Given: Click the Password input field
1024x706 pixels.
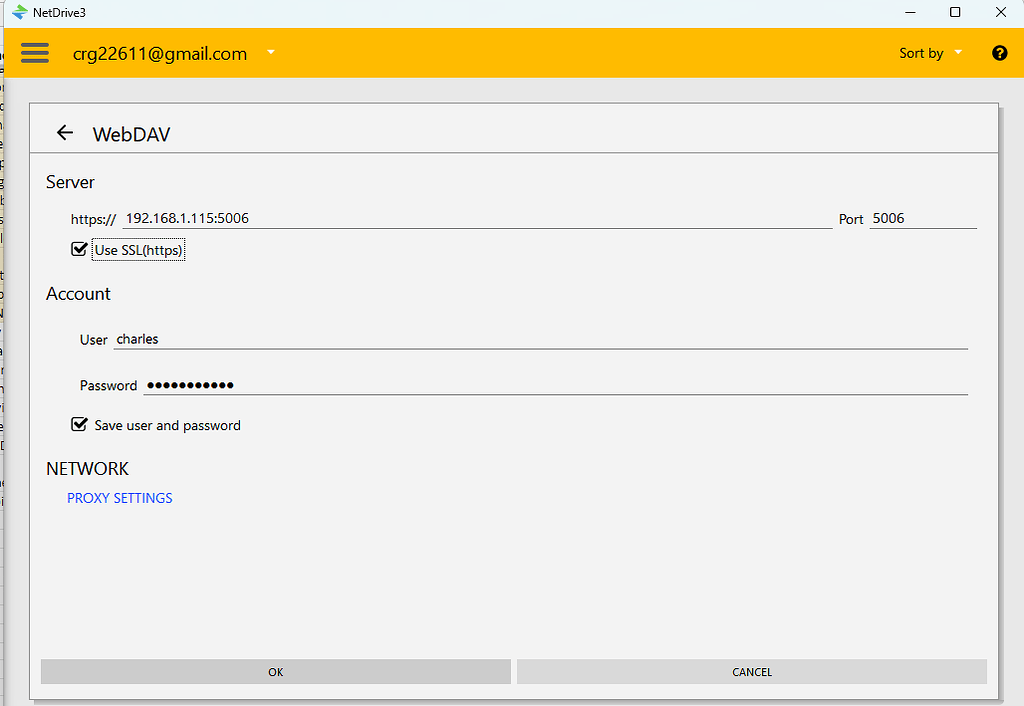Looking at the screenshot, I should click(x=400, y=384).
